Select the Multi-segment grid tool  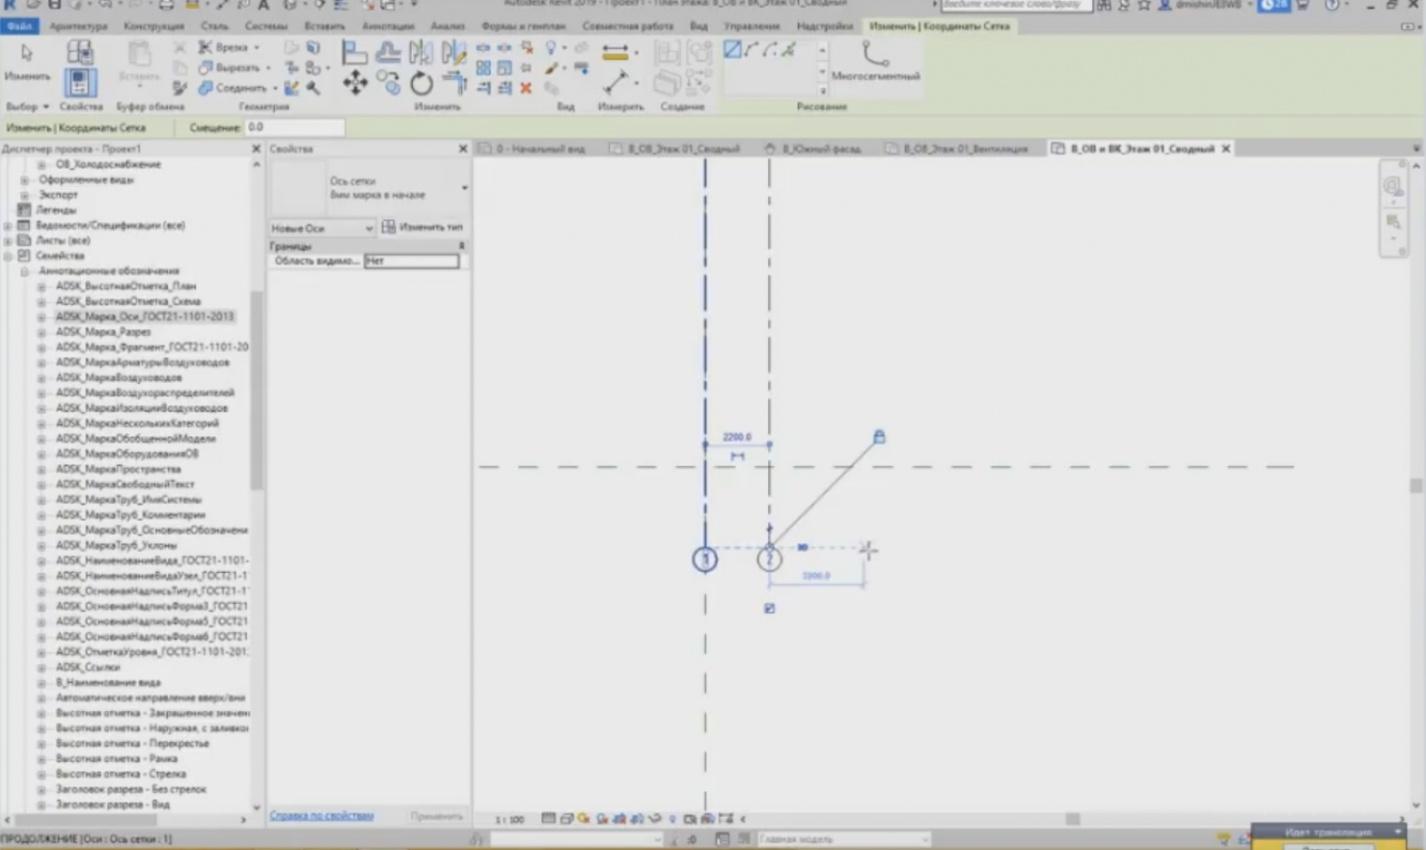pos(875,60)
